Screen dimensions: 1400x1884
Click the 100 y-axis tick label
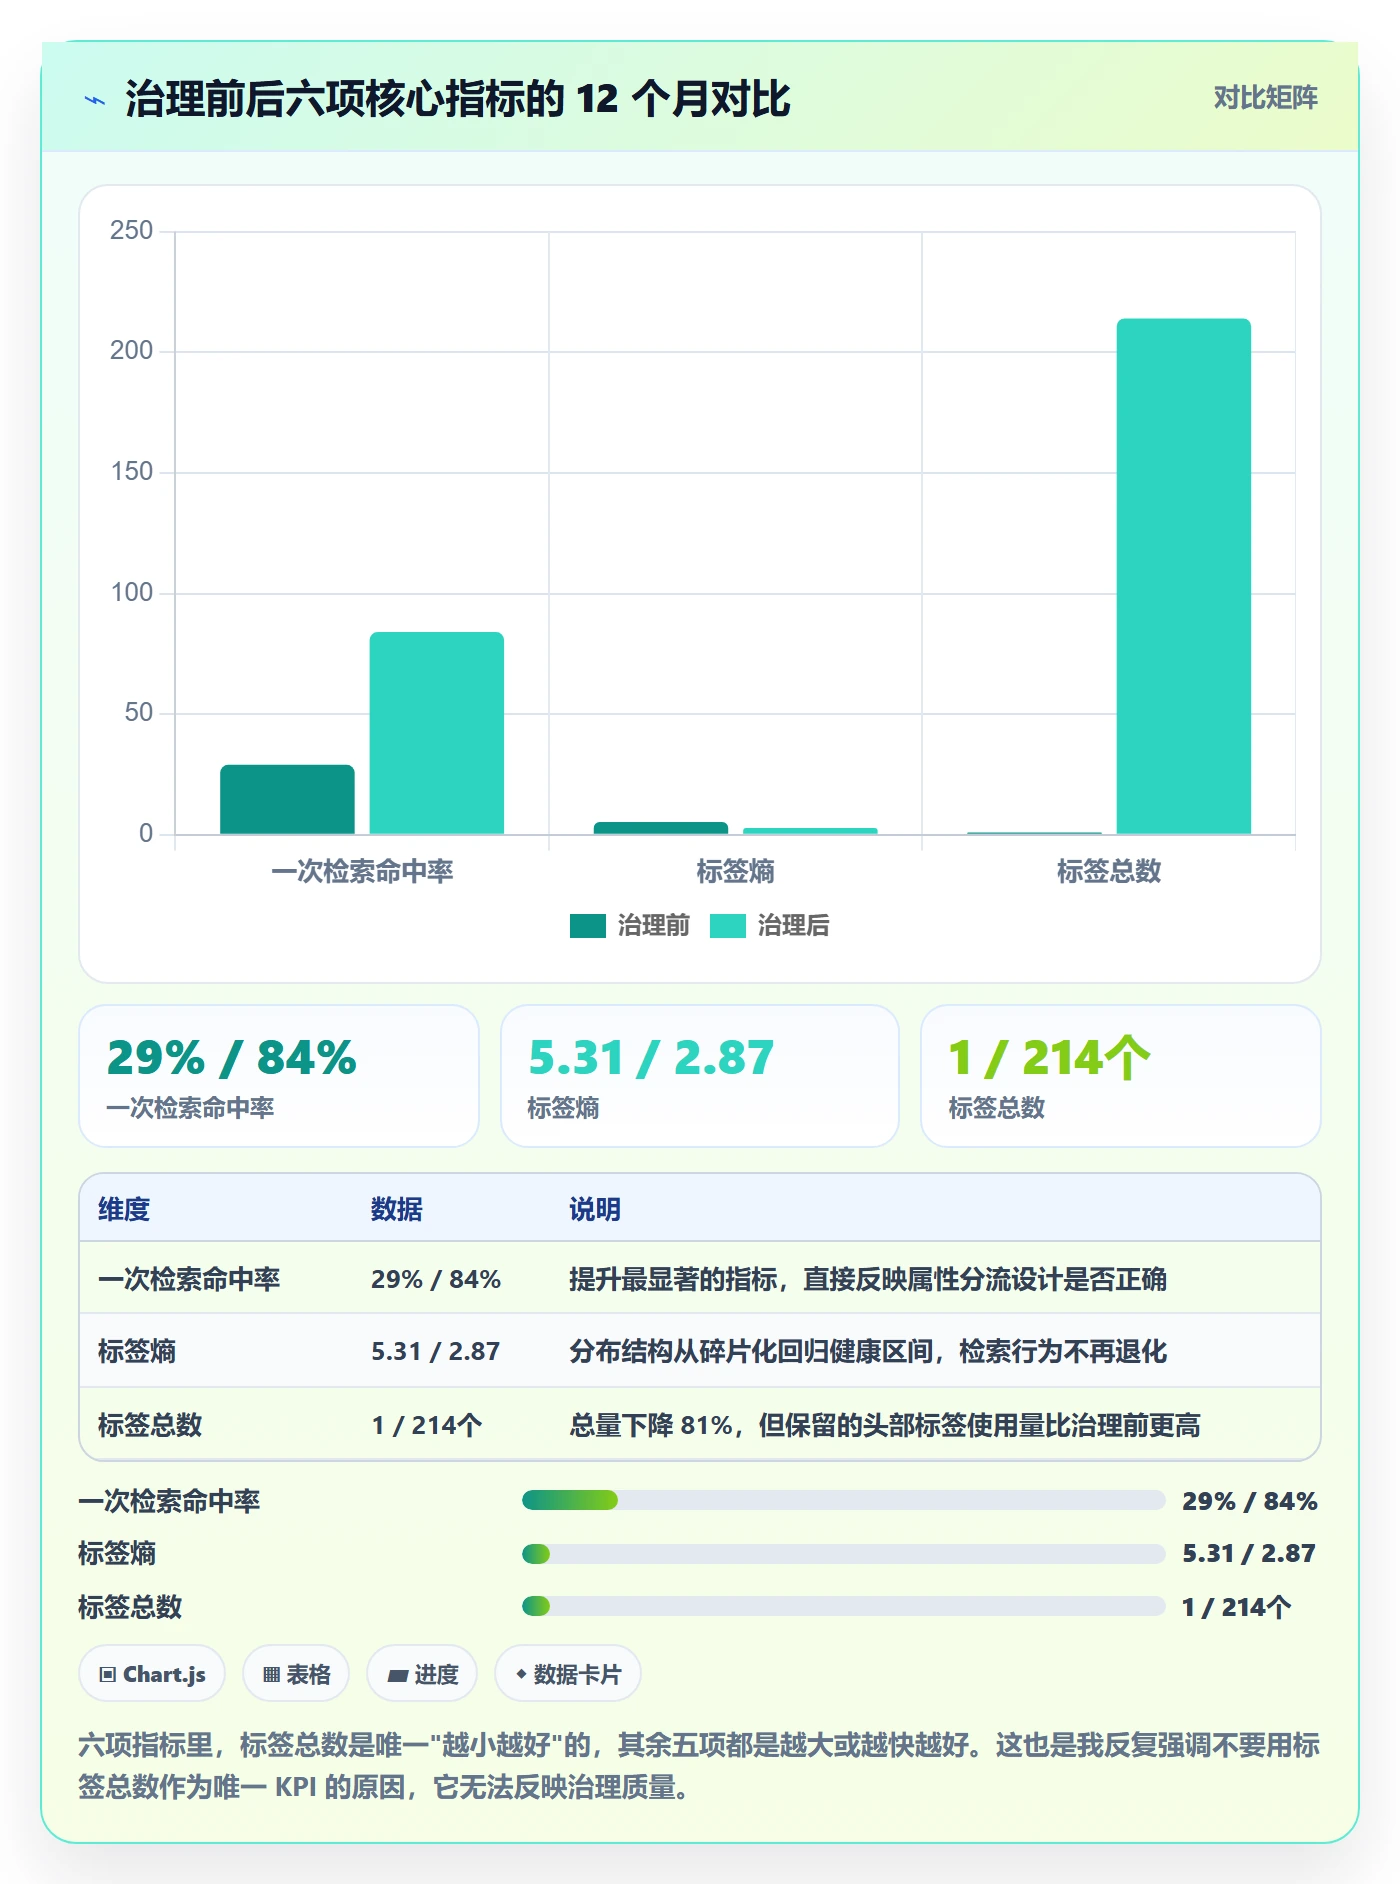pos(132,592)
